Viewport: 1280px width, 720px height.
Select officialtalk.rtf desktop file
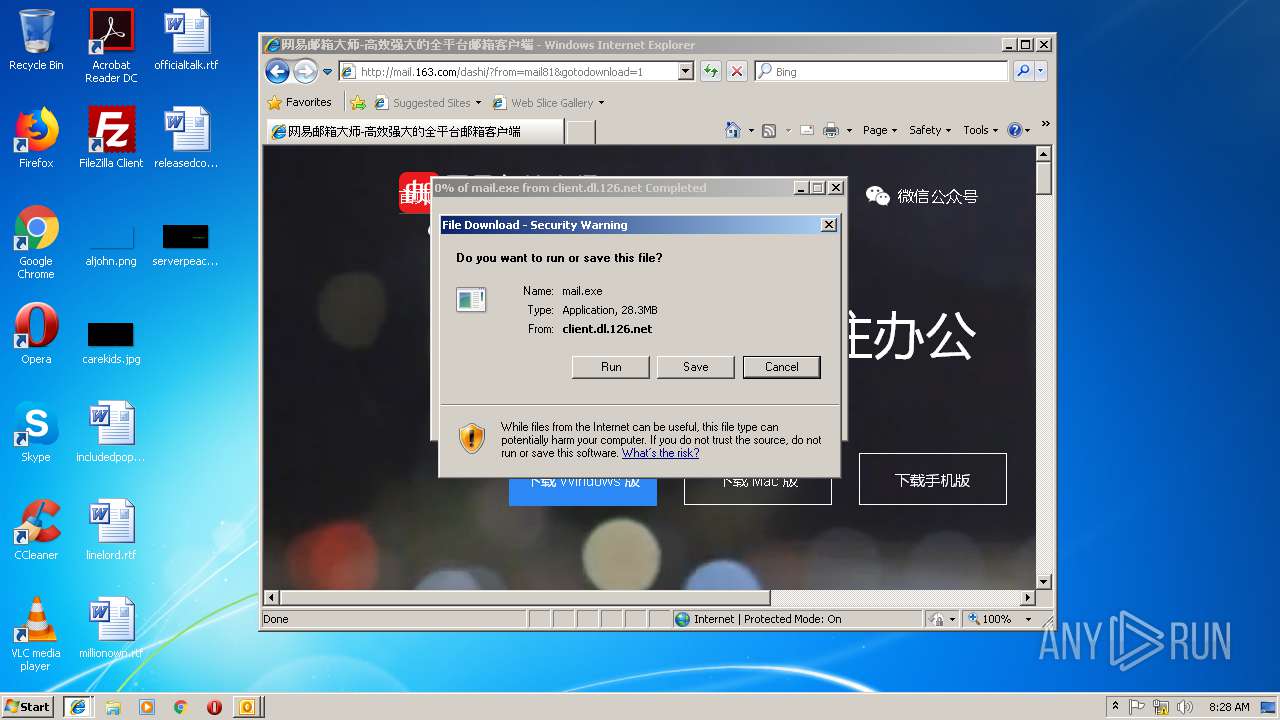pyautogui.click(x=186, y=40)
